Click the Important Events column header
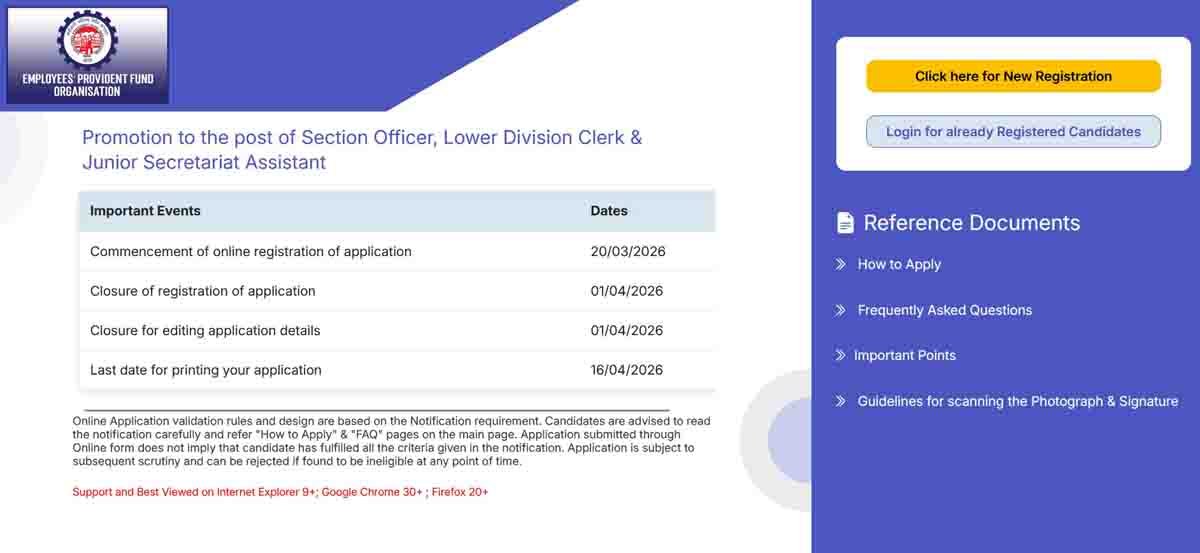 pos(145,211)
